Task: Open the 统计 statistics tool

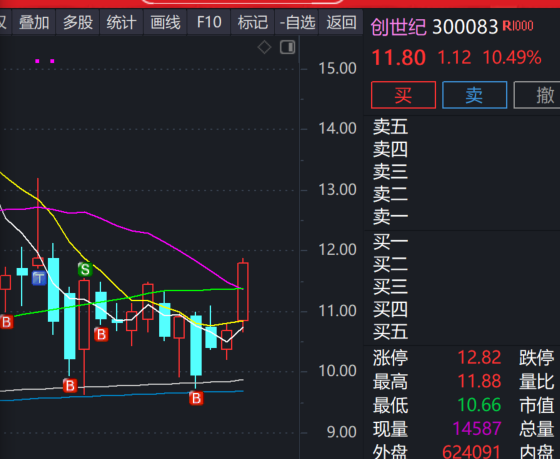Action: coord(121,23)
